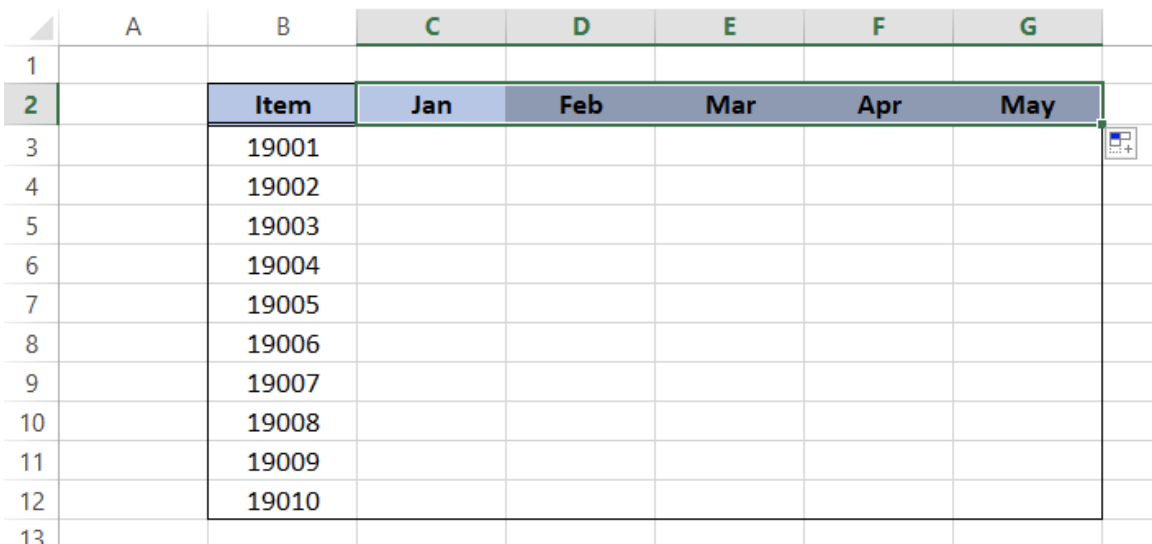
Task: Click the Item header cell
Action: click(283, 104)
